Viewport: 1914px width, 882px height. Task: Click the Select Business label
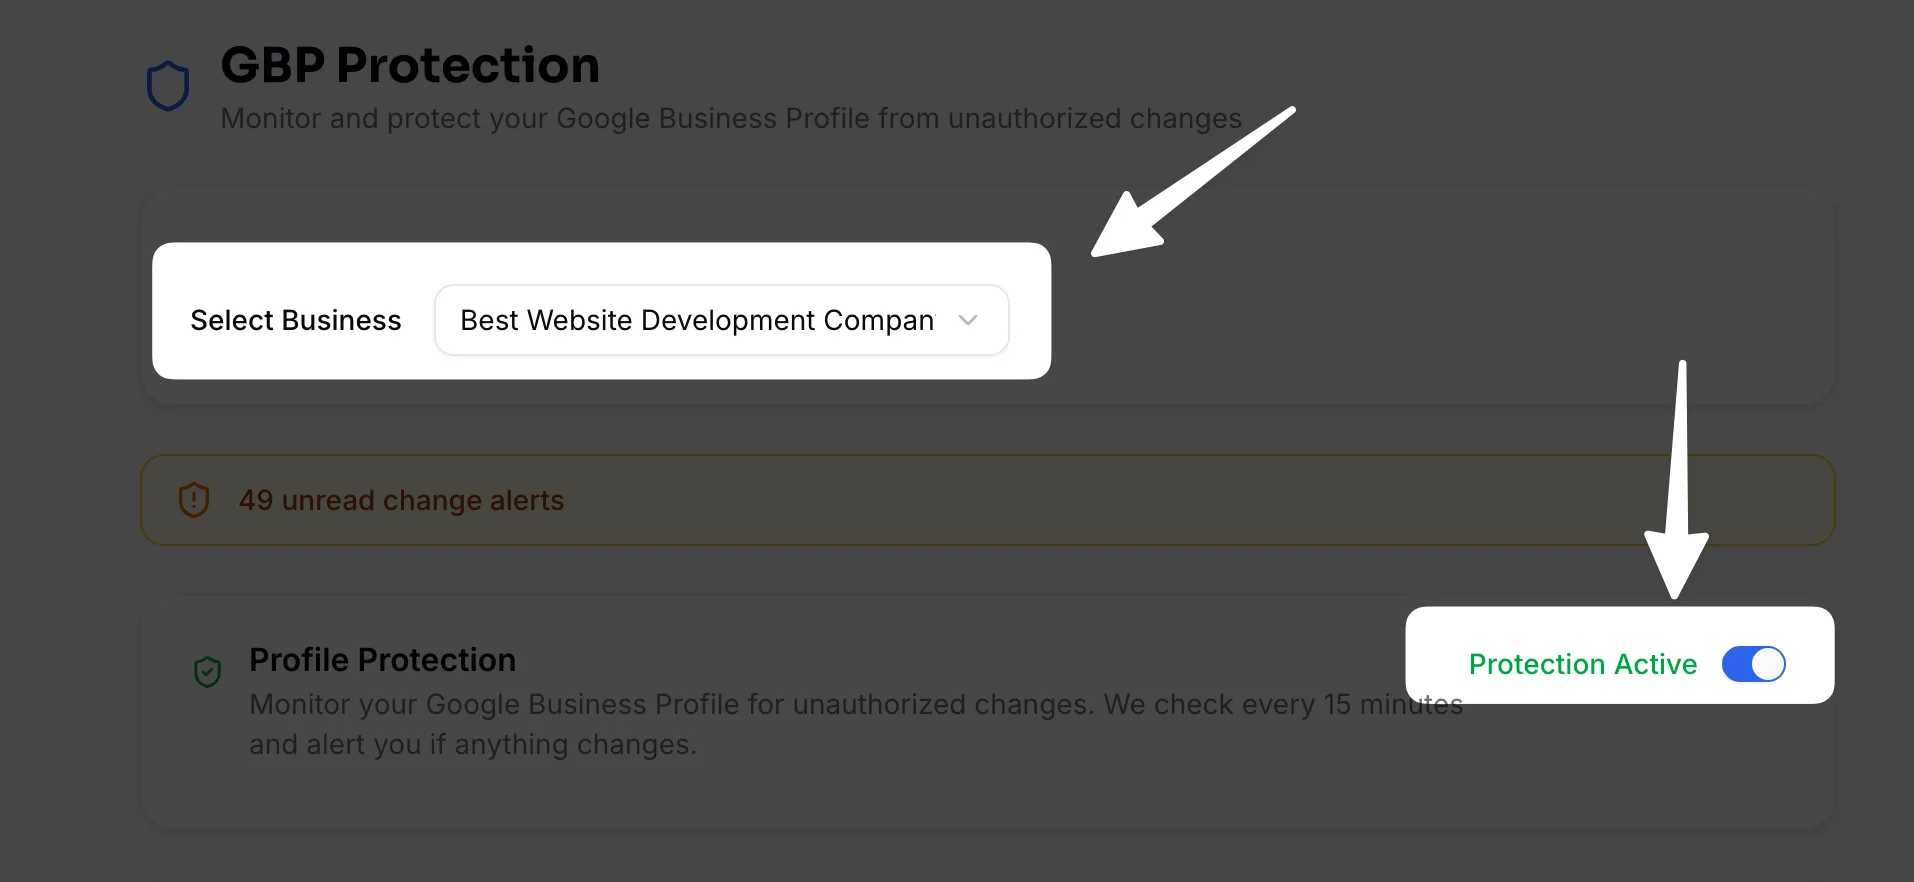click(296, 320)
